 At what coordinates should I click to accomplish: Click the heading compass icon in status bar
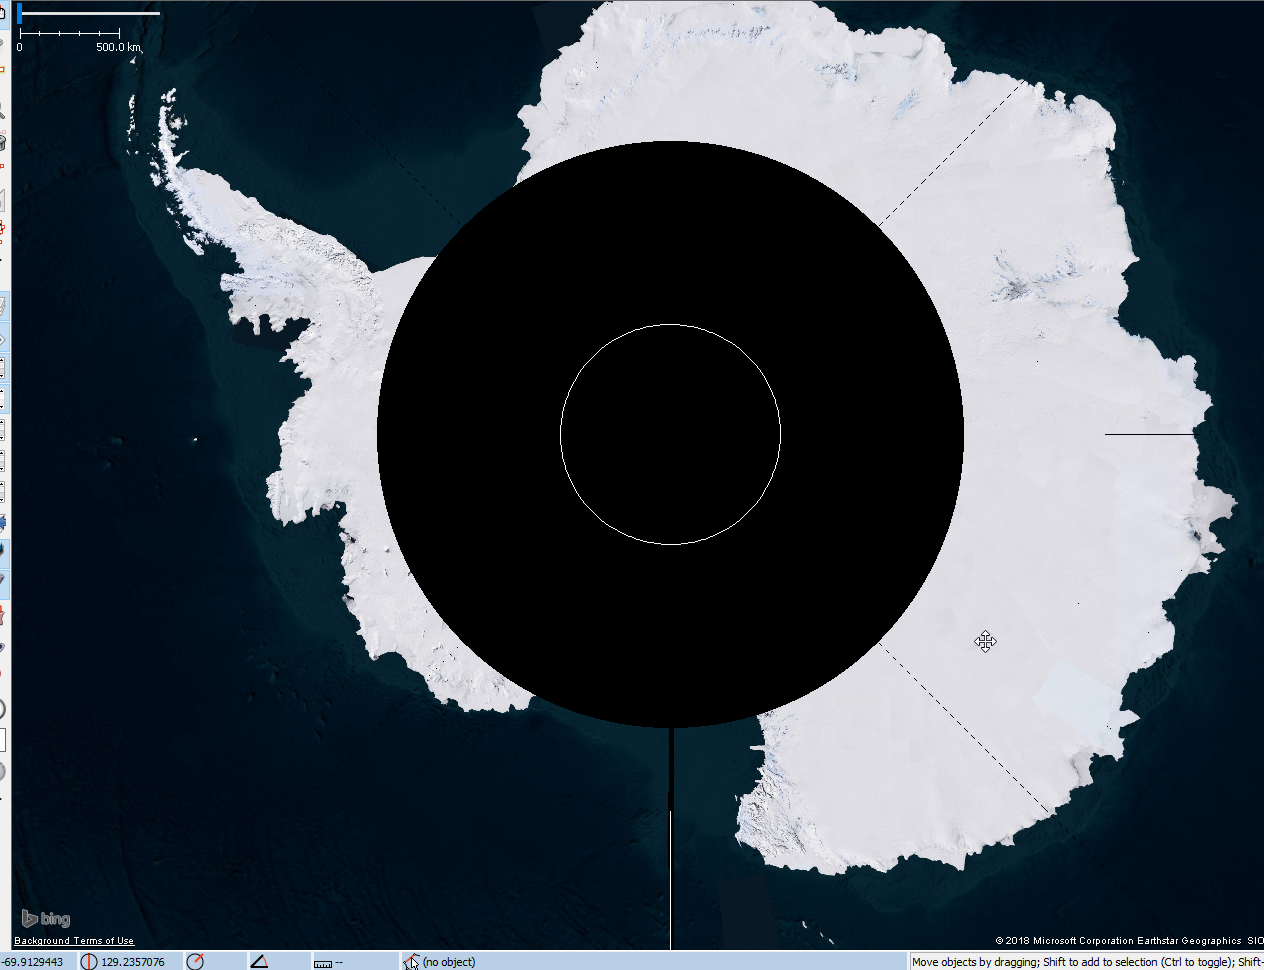point(195,962)
